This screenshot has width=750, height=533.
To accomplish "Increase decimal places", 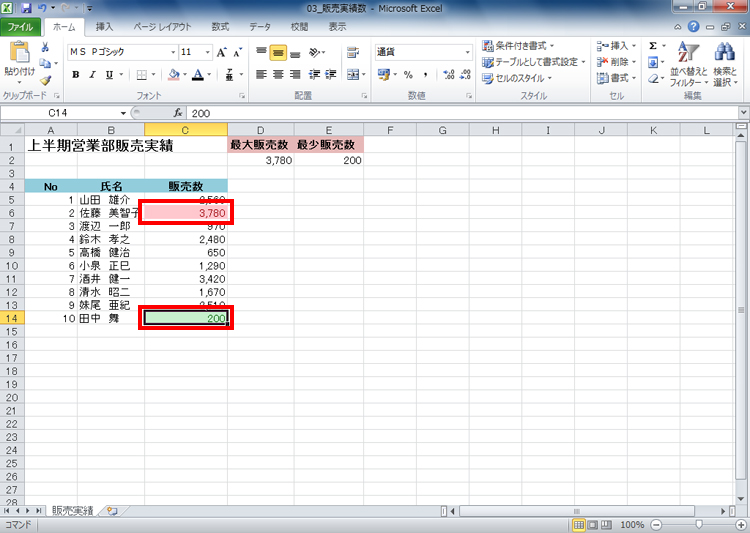I will (449, 74).
